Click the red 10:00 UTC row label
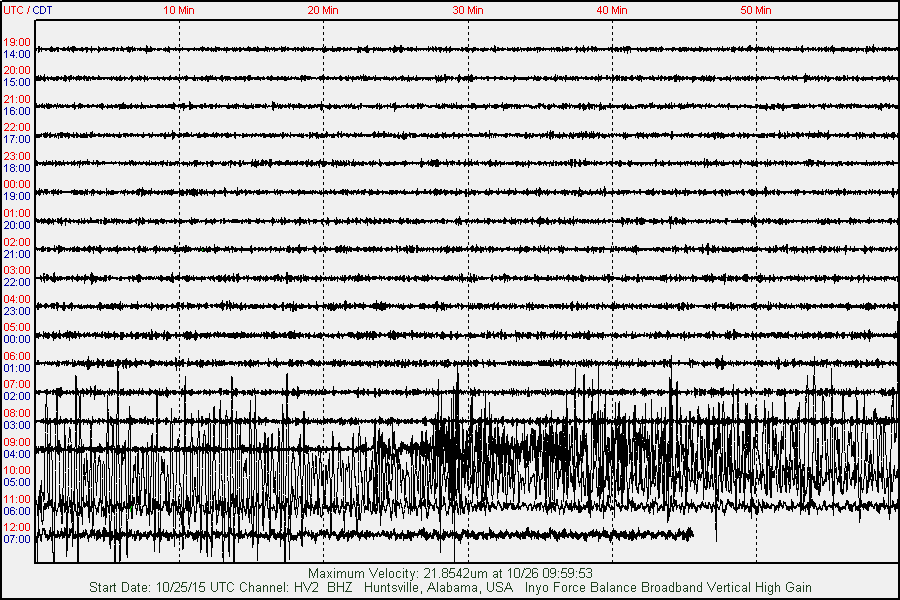 tap(17, 470)
